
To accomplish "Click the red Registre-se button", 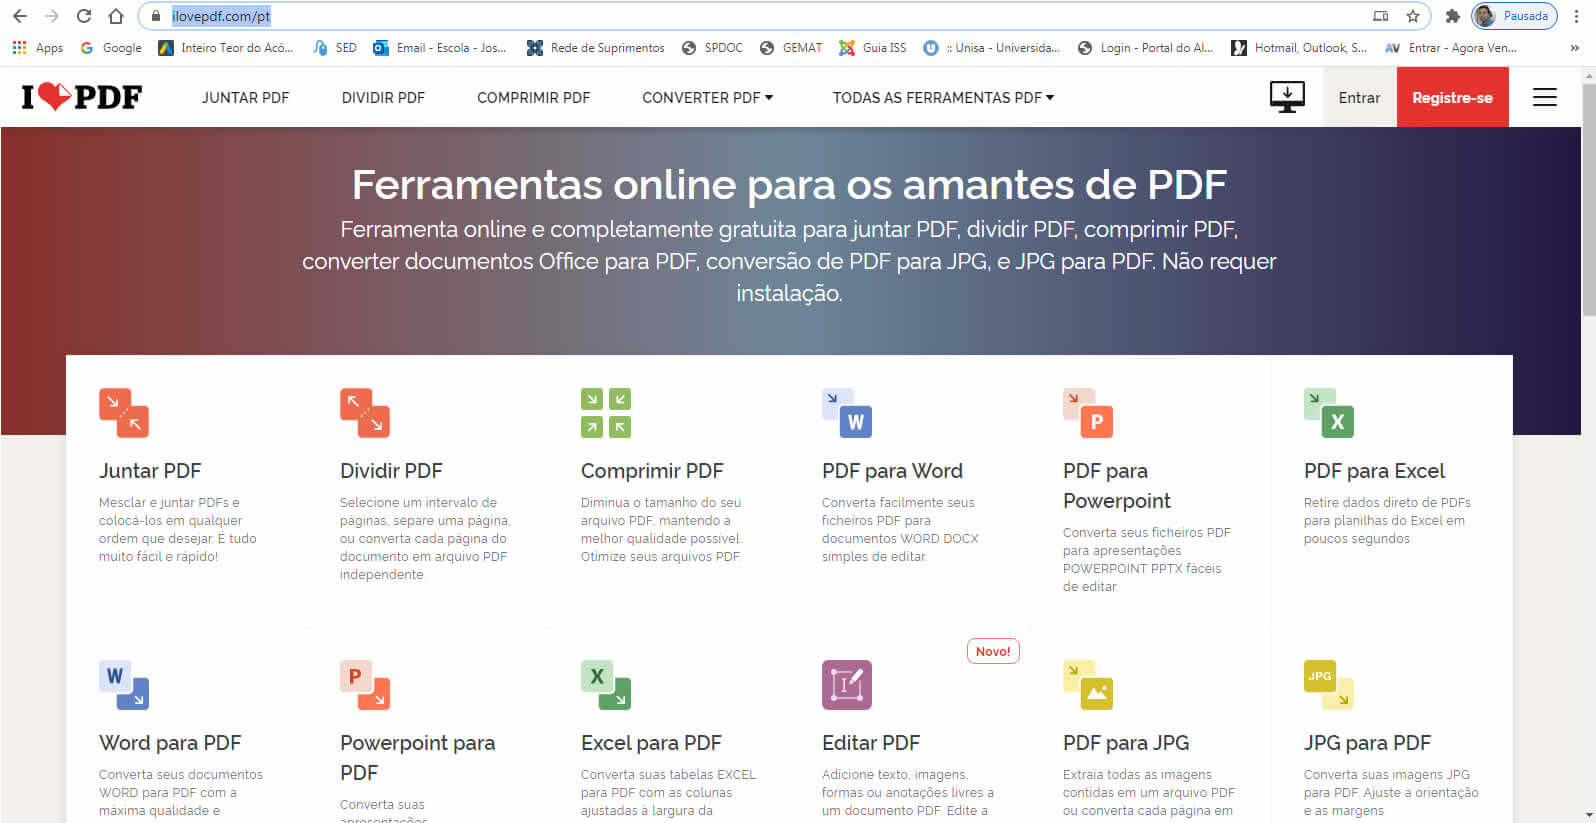I will tap(1452, 97).
